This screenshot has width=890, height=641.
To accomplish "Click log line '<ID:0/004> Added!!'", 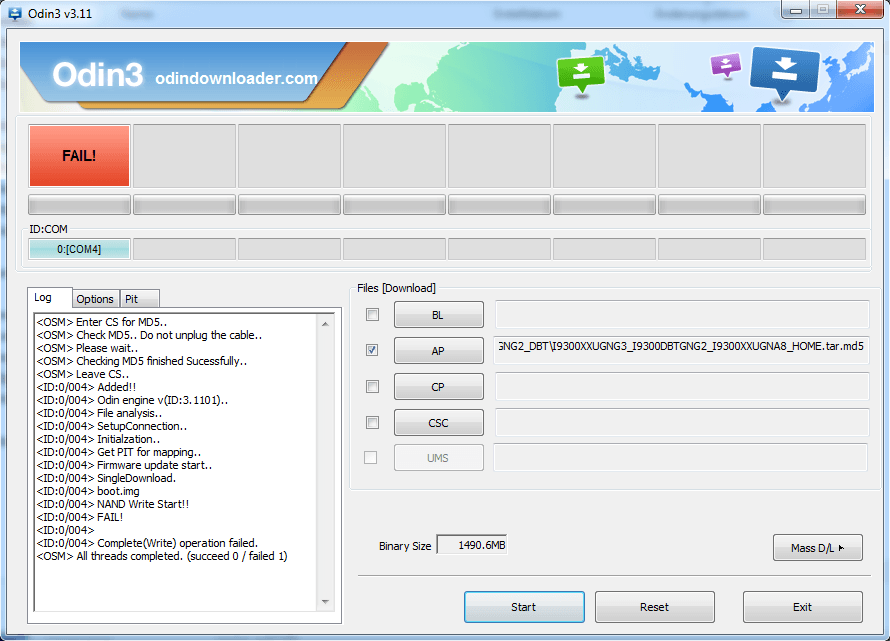I will (86, 387).
